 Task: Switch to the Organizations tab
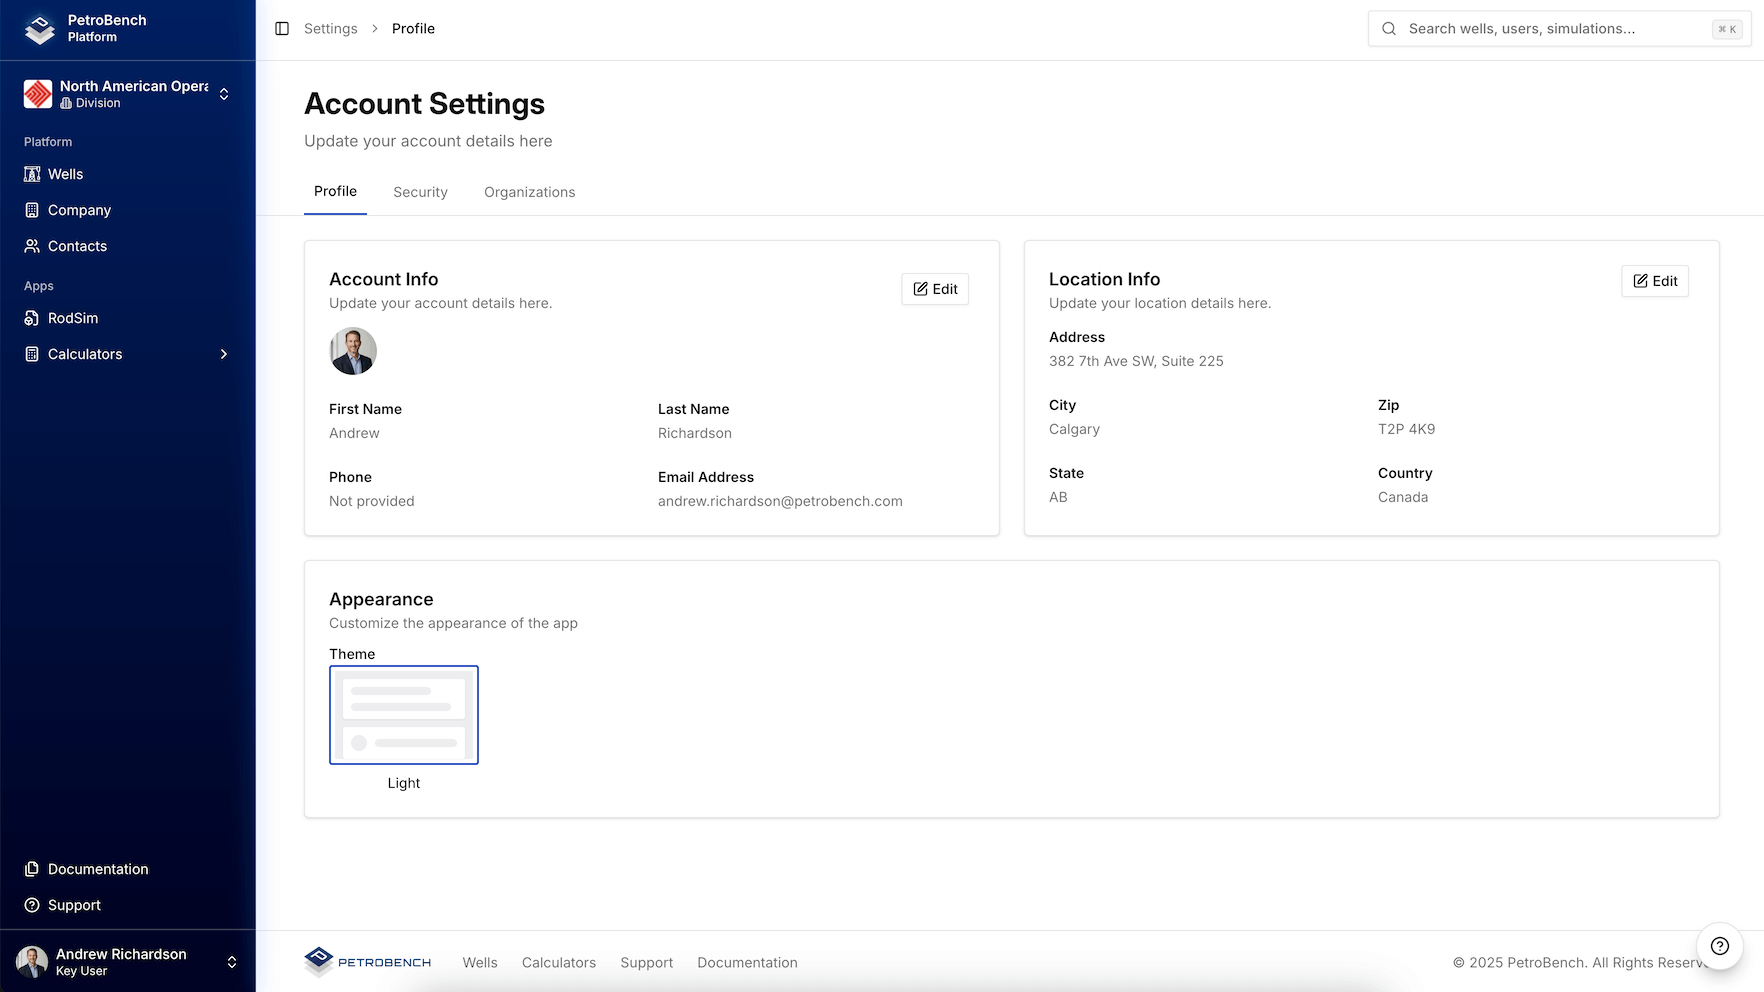529,192
